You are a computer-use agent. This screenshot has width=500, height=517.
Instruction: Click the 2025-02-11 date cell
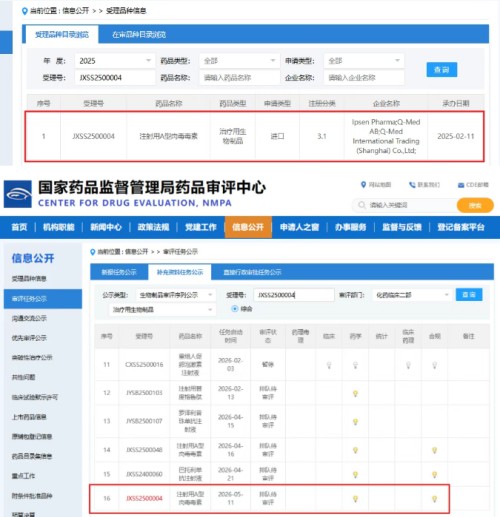point(456,136)
